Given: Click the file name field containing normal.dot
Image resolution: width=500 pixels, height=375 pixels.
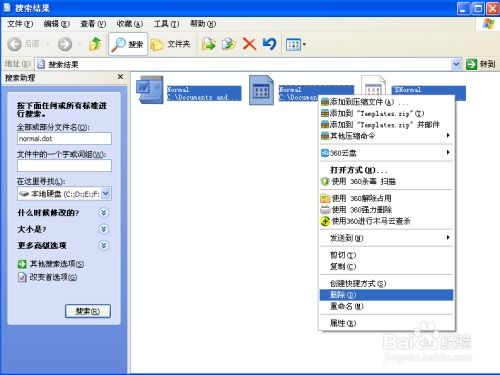Looking at the screenshot, I should (x=64, y=139).
